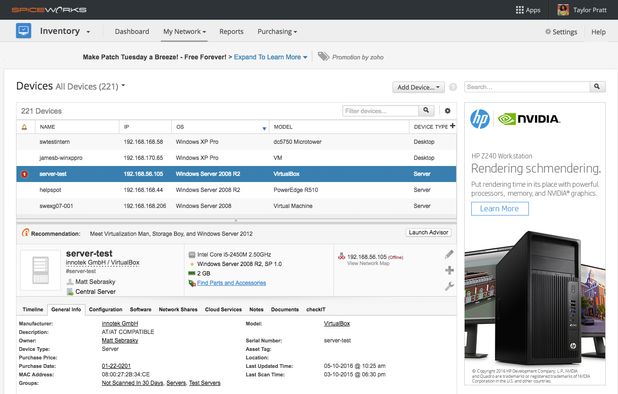618x394 pixels.
Task: Select the jamesb-winxppro device row
Action: pos(236,158)
